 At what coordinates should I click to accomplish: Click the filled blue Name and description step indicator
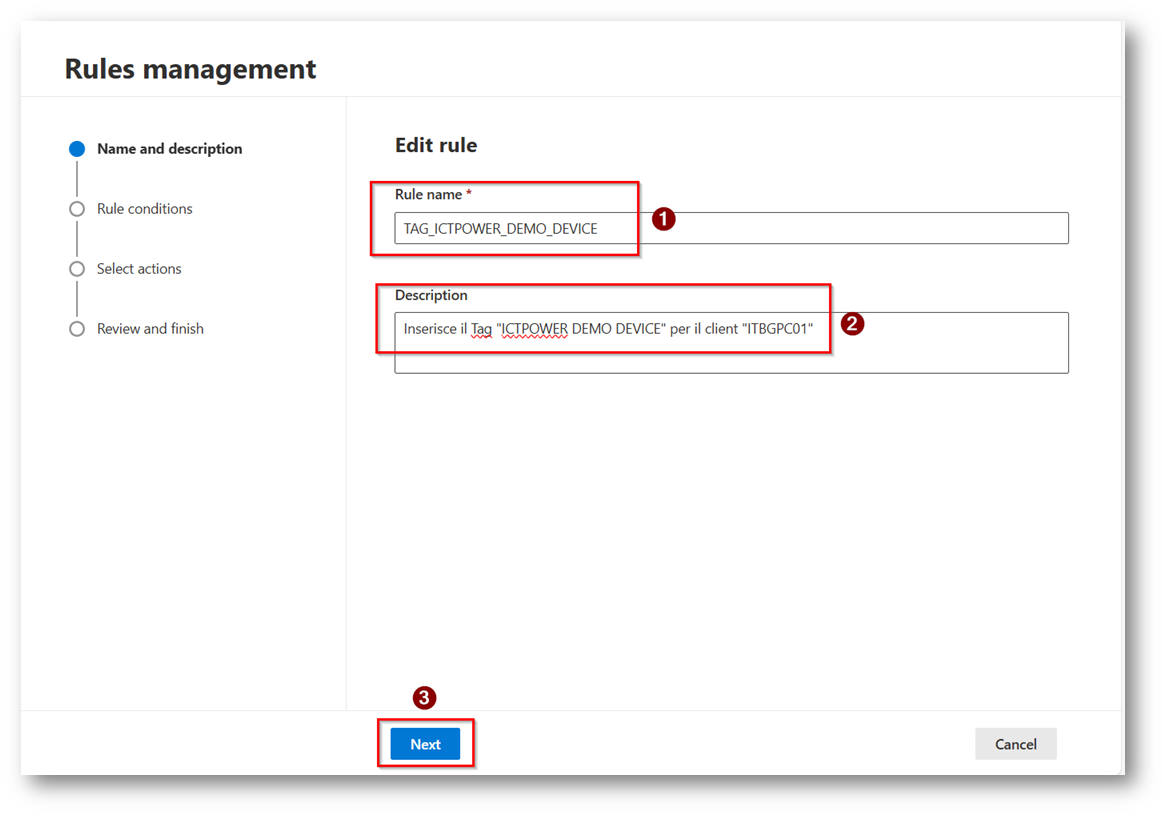click(x=77, y=149)
